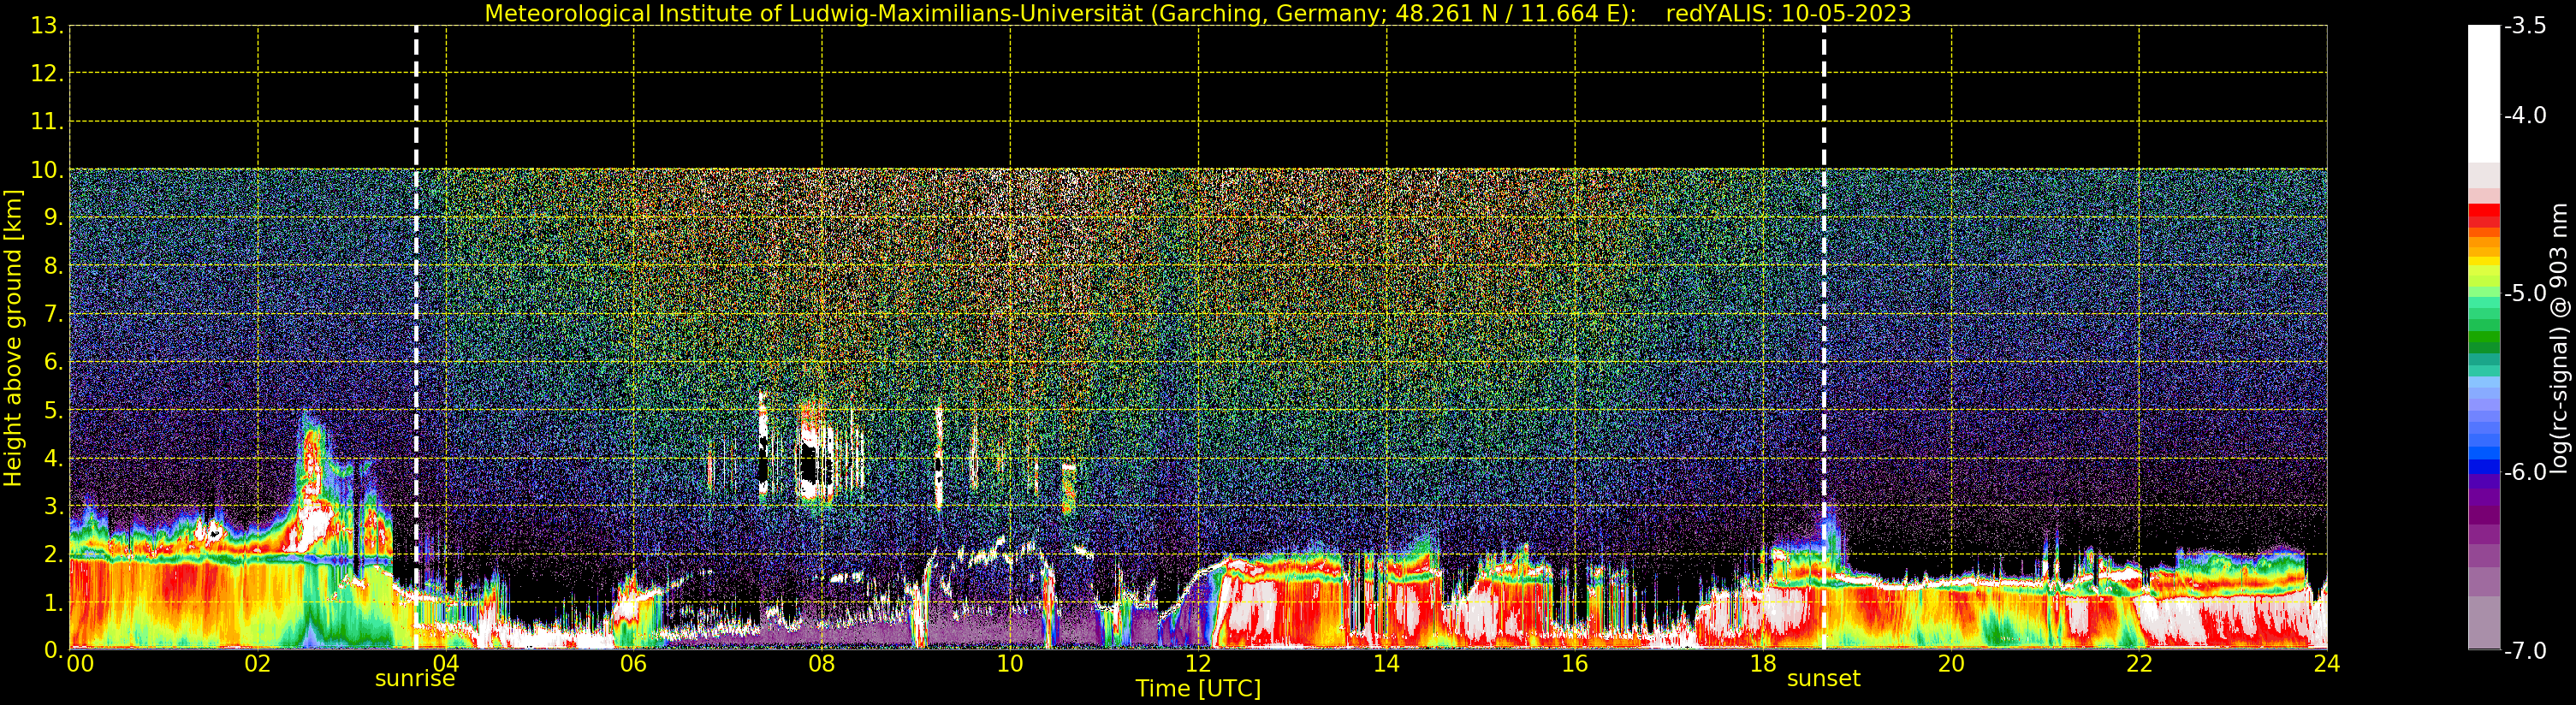The width and height of the screenshot is (2576, 705).
Task: Click the '02' time axis tick label
Action: click(257, 664)
